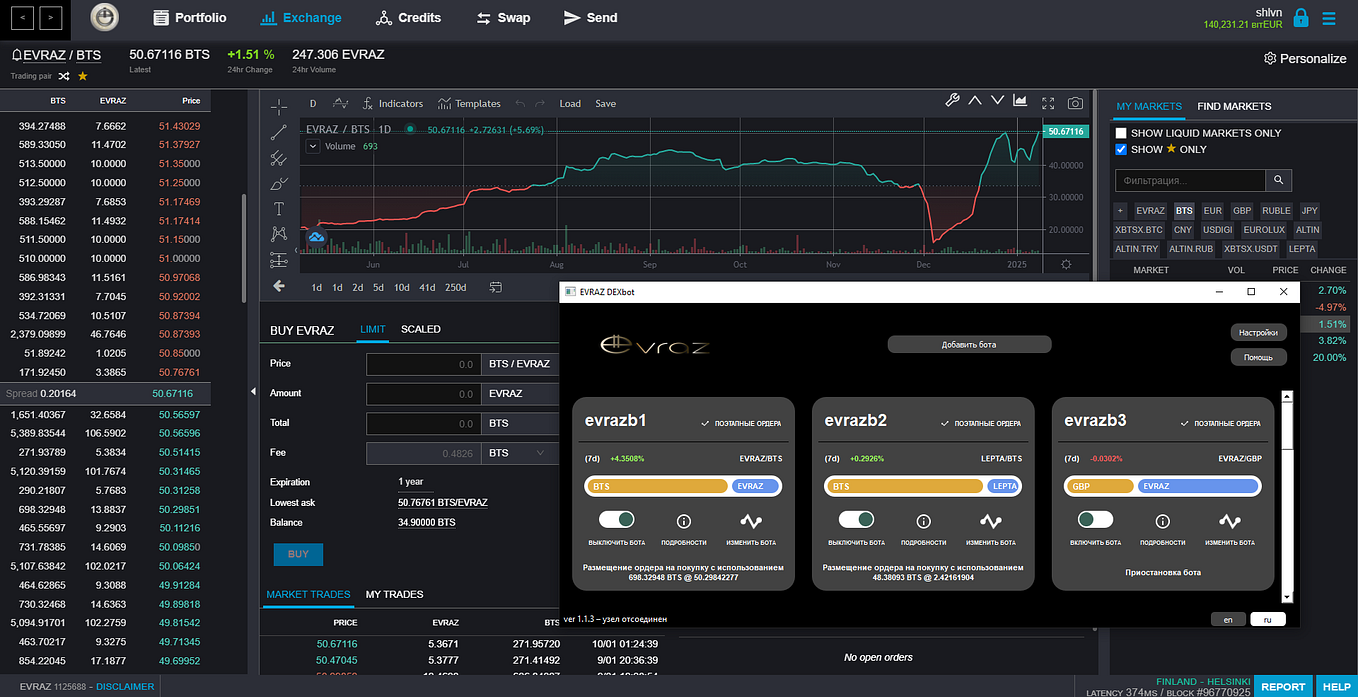The width and height of the screenshot is (1358, 697).
Task: Open info details for evrazb1 bot
Action: (684, 521)
